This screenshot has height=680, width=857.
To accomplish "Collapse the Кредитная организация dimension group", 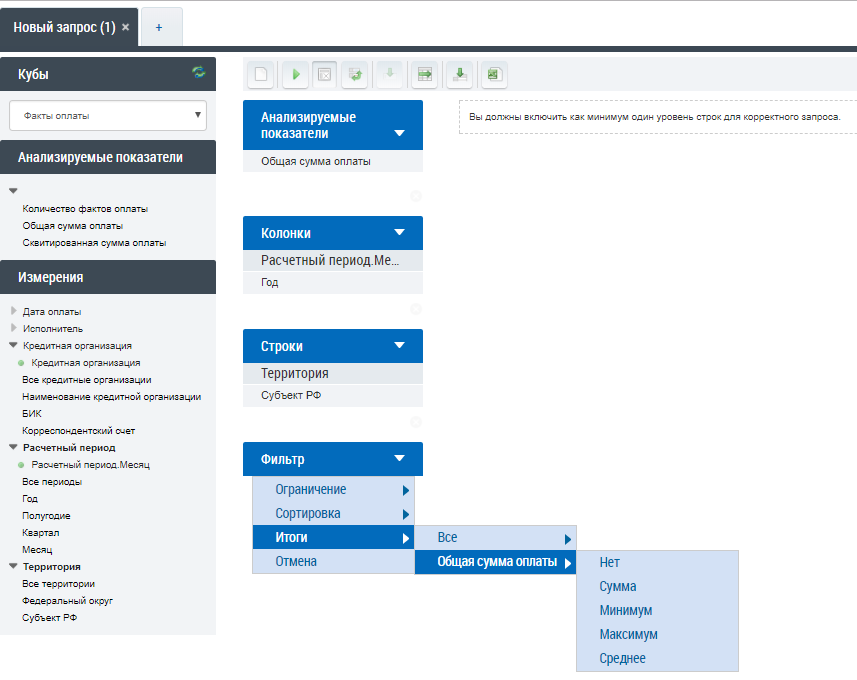I will pos(13,345).
